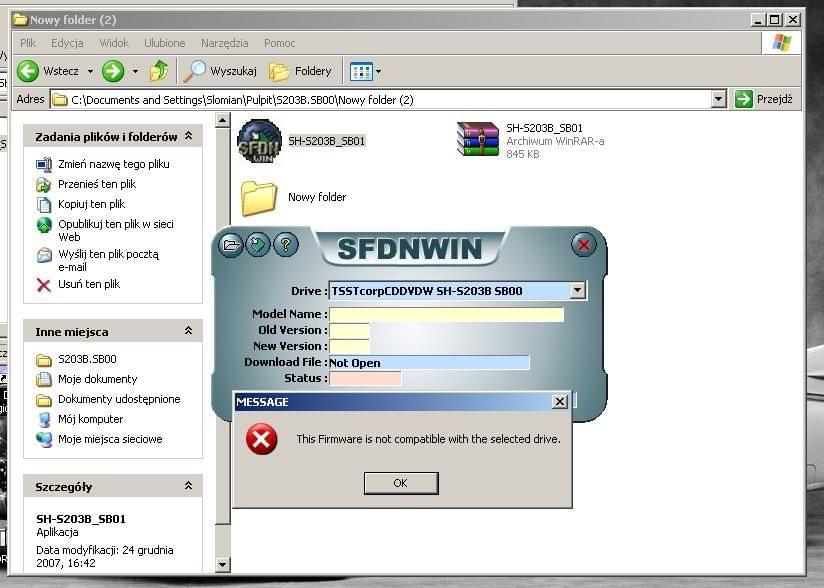
Task: Open the Narzędzia menu
Action: coord(224,43)
